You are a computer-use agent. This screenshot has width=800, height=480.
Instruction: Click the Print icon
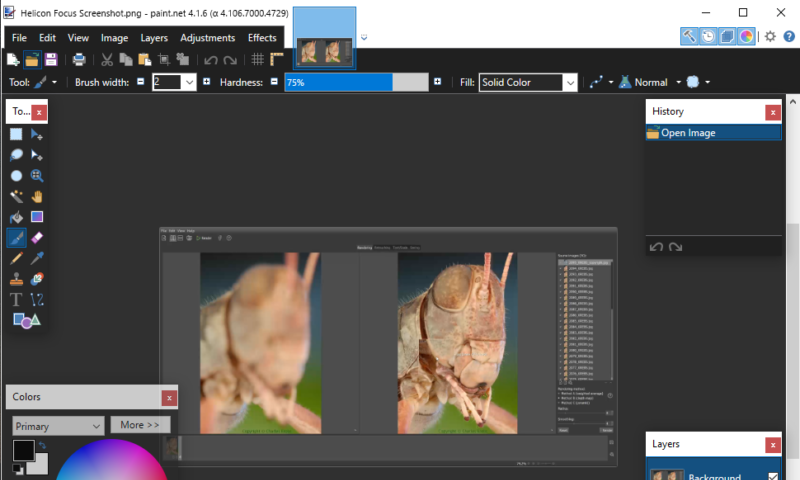[x=79, y=60]
